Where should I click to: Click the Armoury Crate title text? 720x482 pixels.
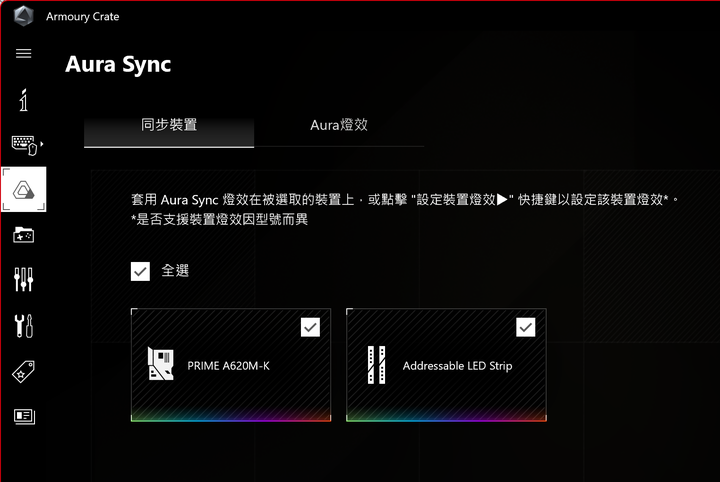point(83,17)
